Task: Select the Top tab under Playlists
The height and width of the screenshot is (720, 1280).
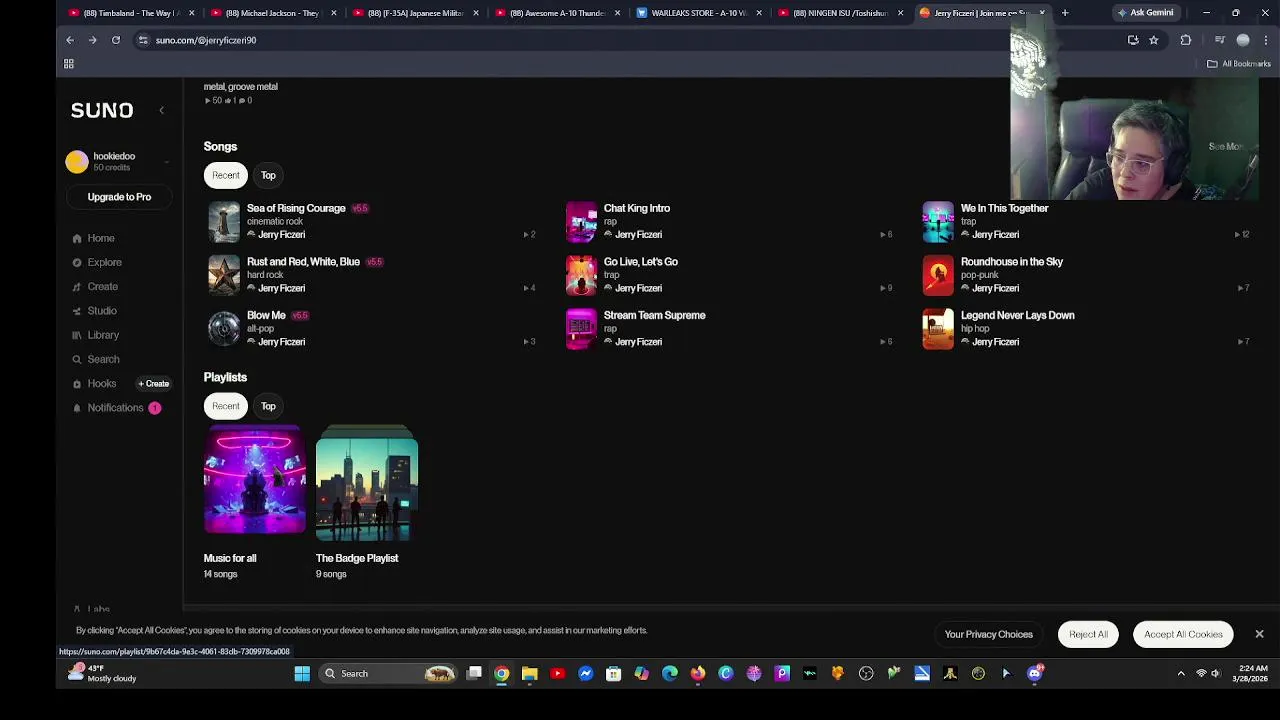Action: [x=268, y=406]
